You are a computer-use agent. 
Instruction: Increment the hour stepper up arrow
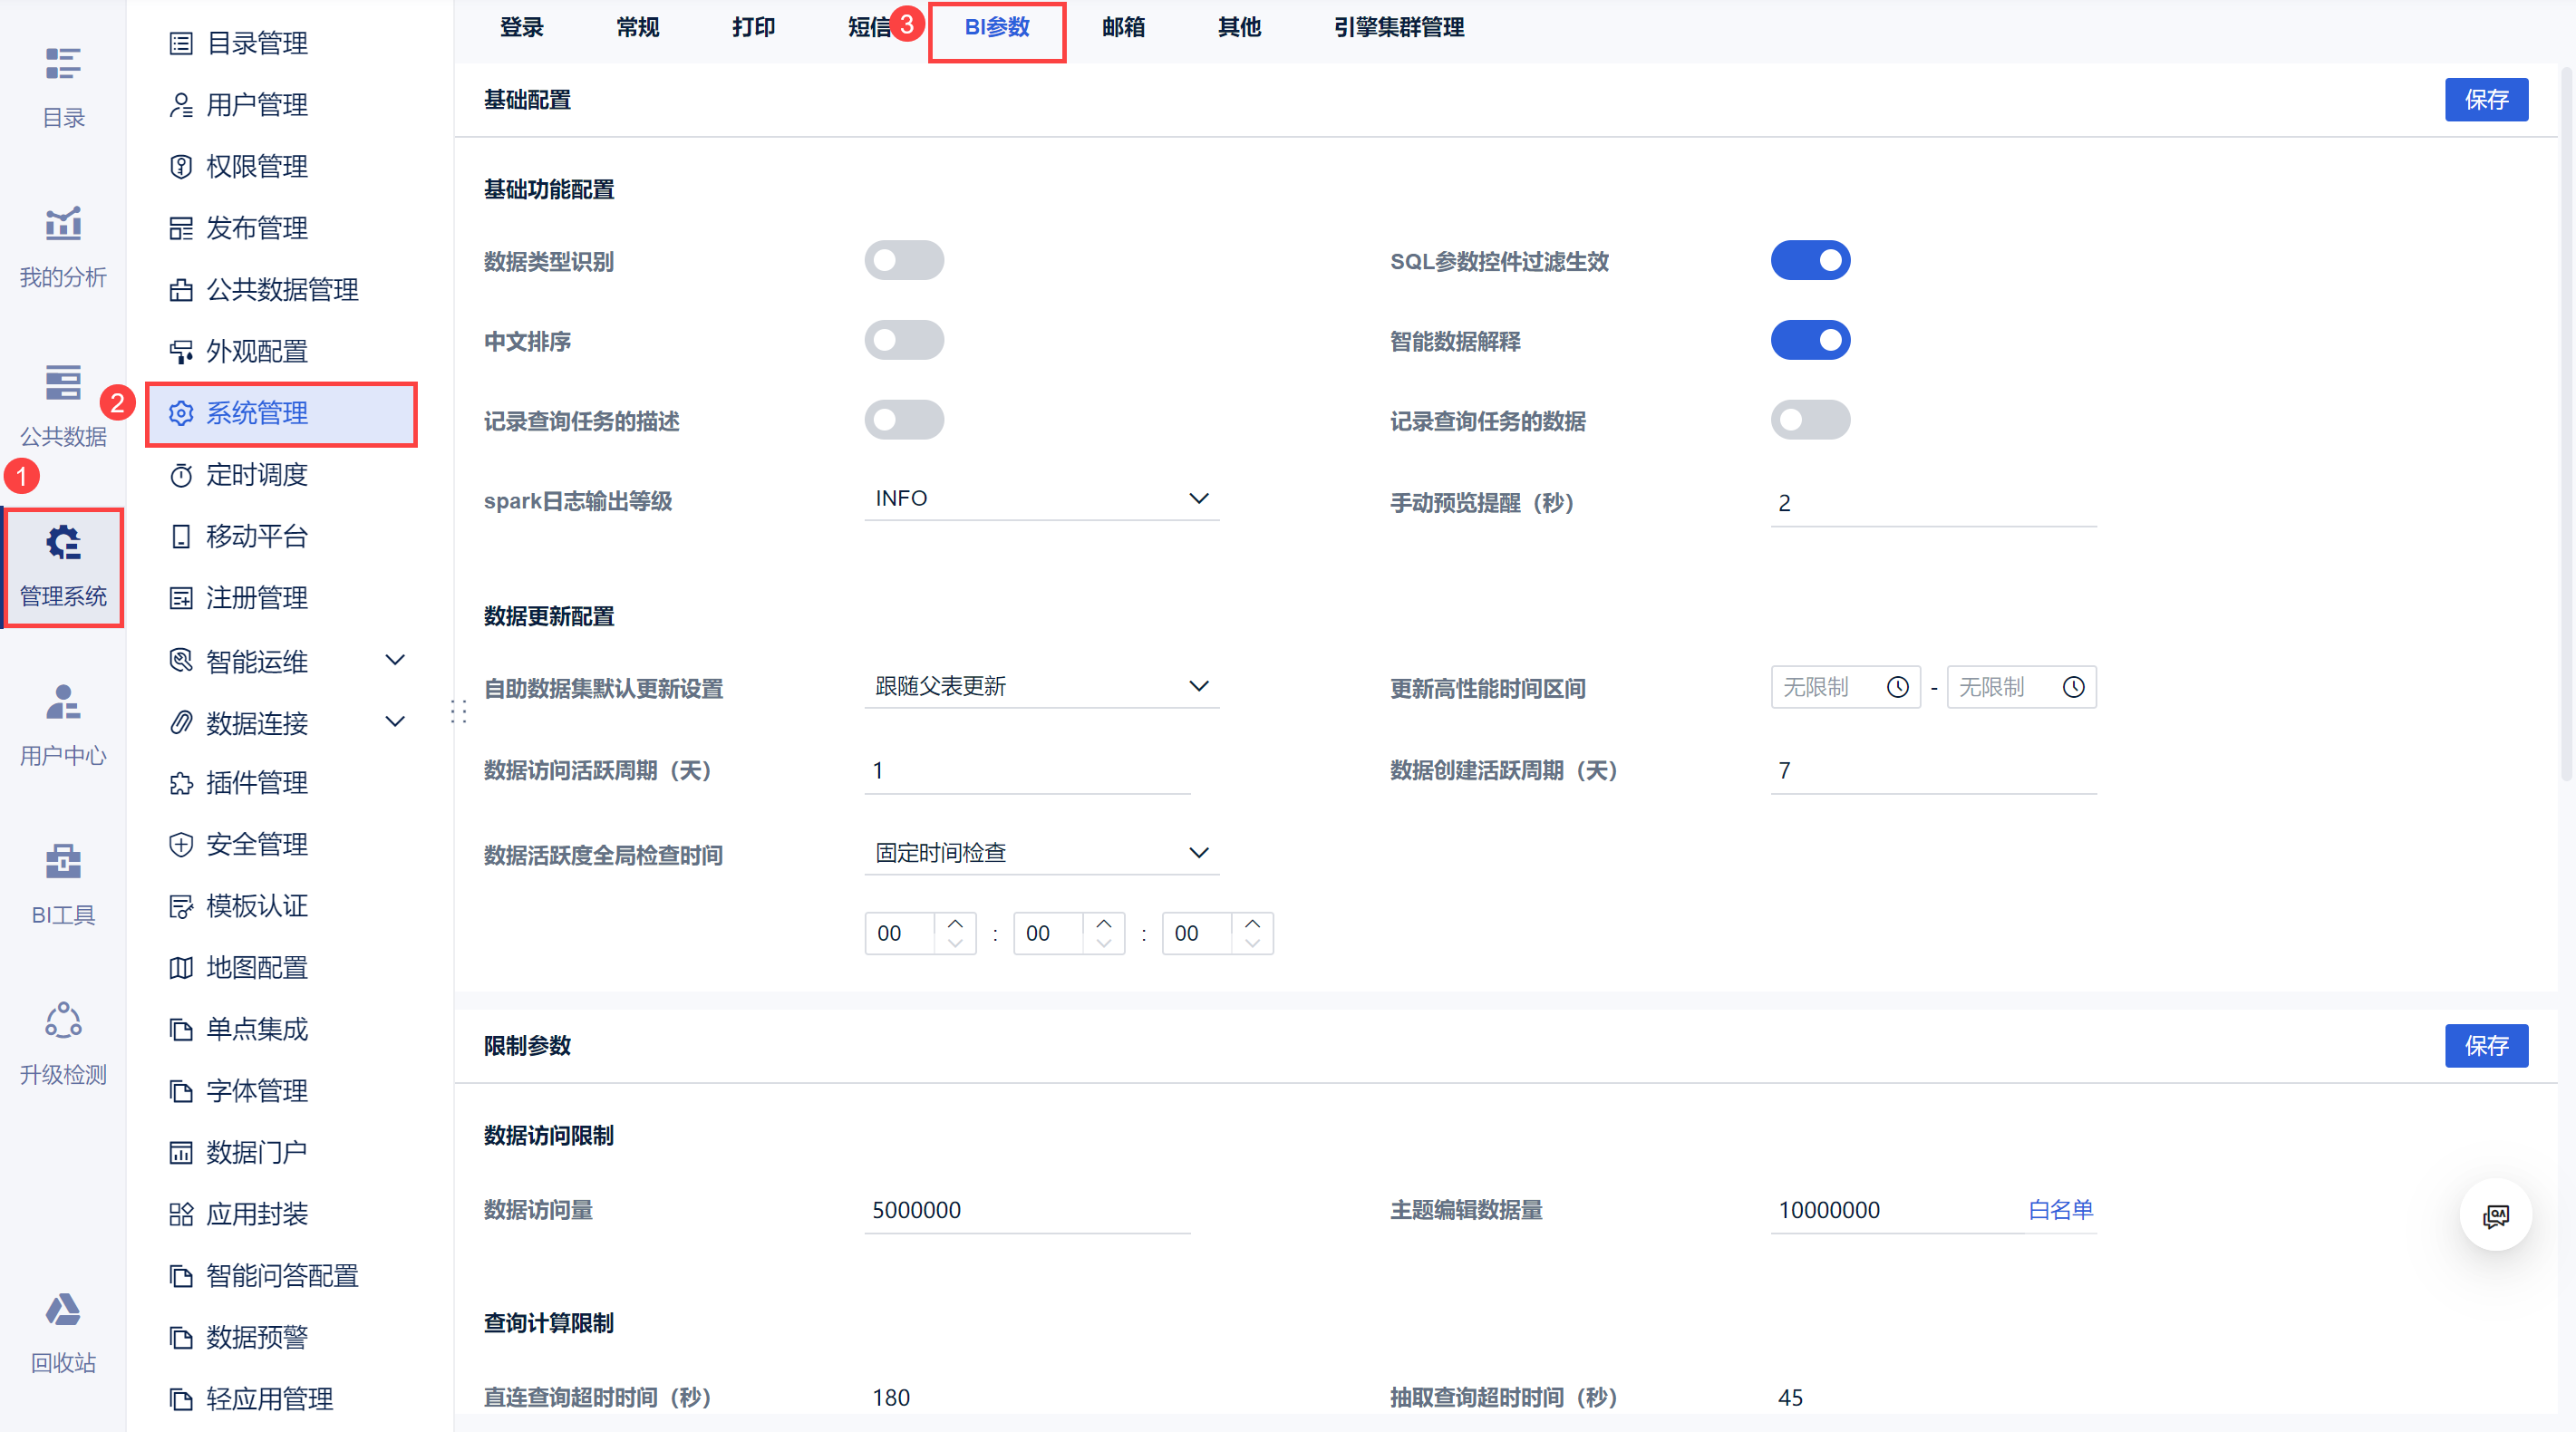click(955, 922)
